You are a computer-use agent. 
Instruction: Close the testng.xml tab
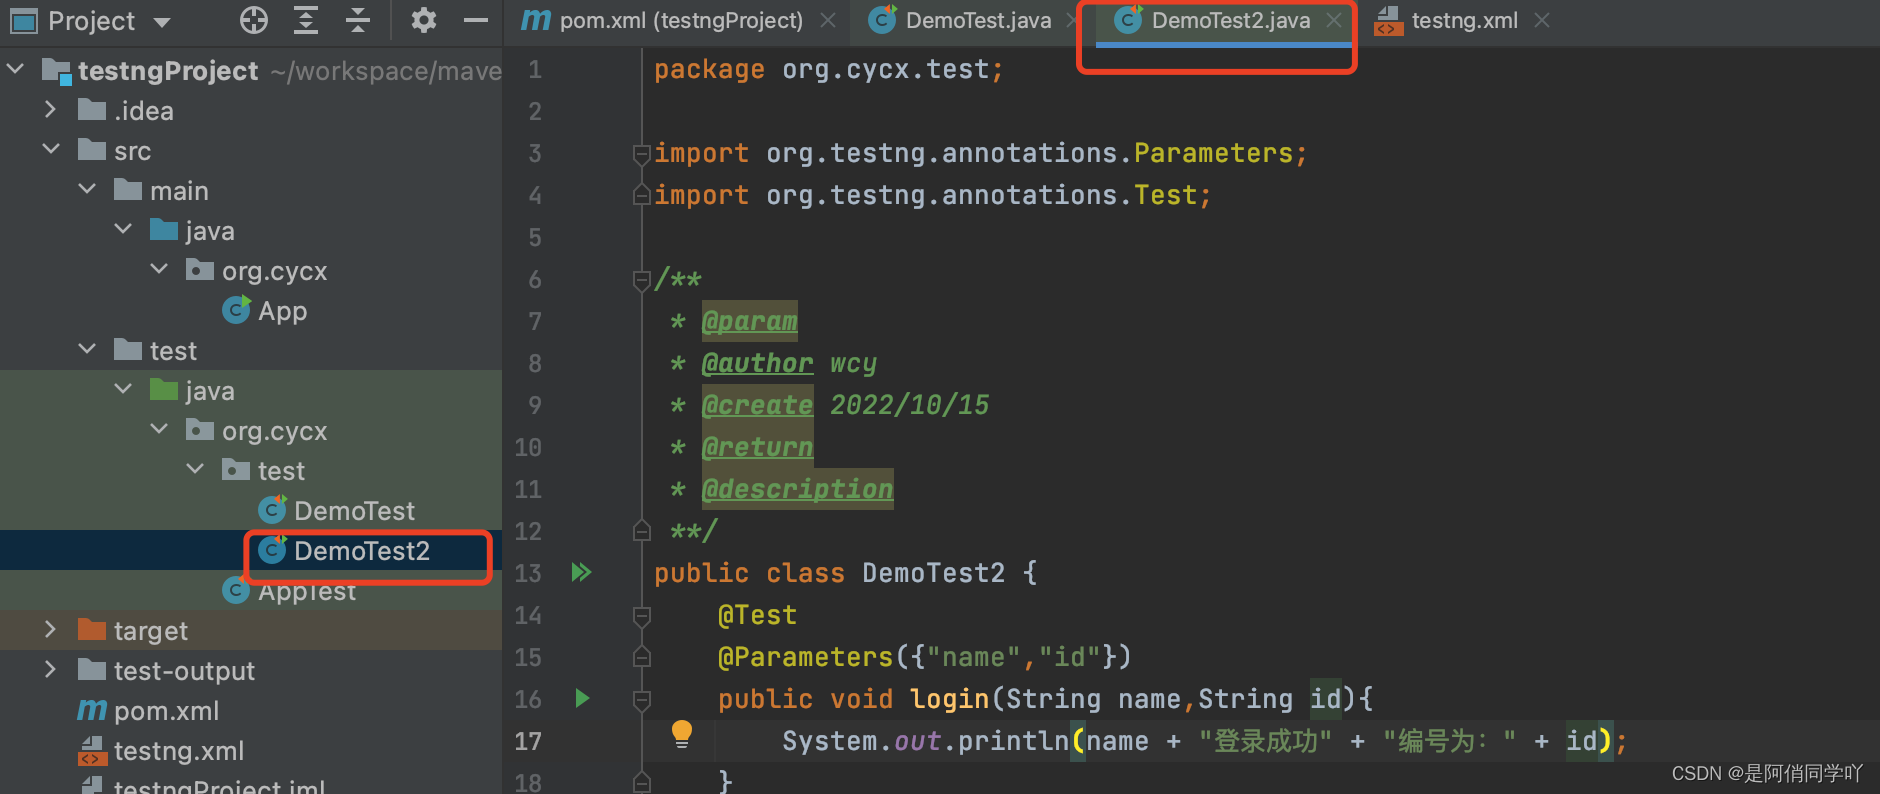tap(1542, 20)
